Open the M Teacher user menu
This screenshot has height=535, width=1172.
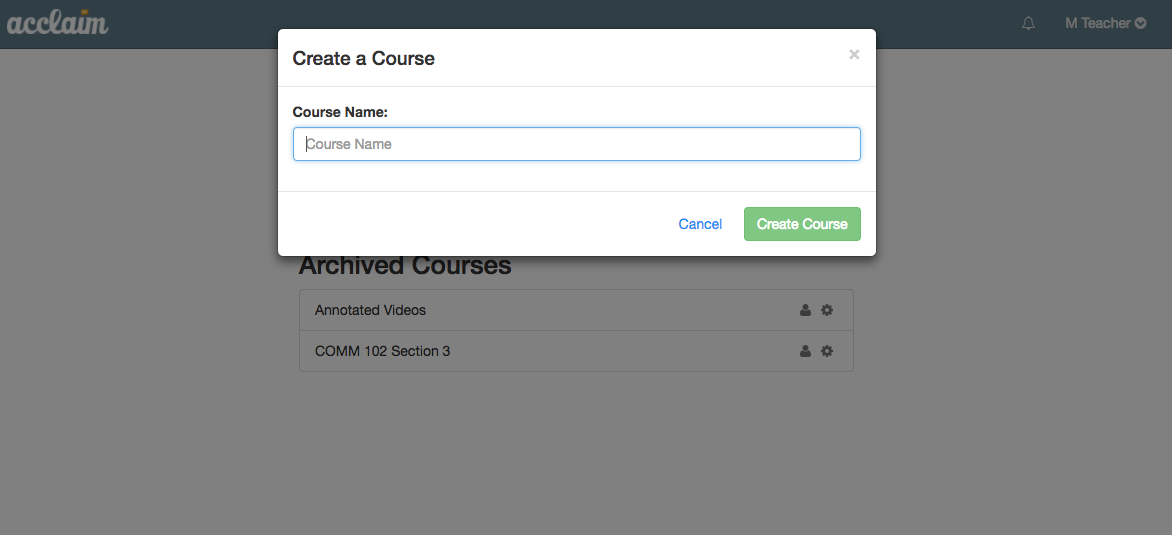coord(1105,23)
